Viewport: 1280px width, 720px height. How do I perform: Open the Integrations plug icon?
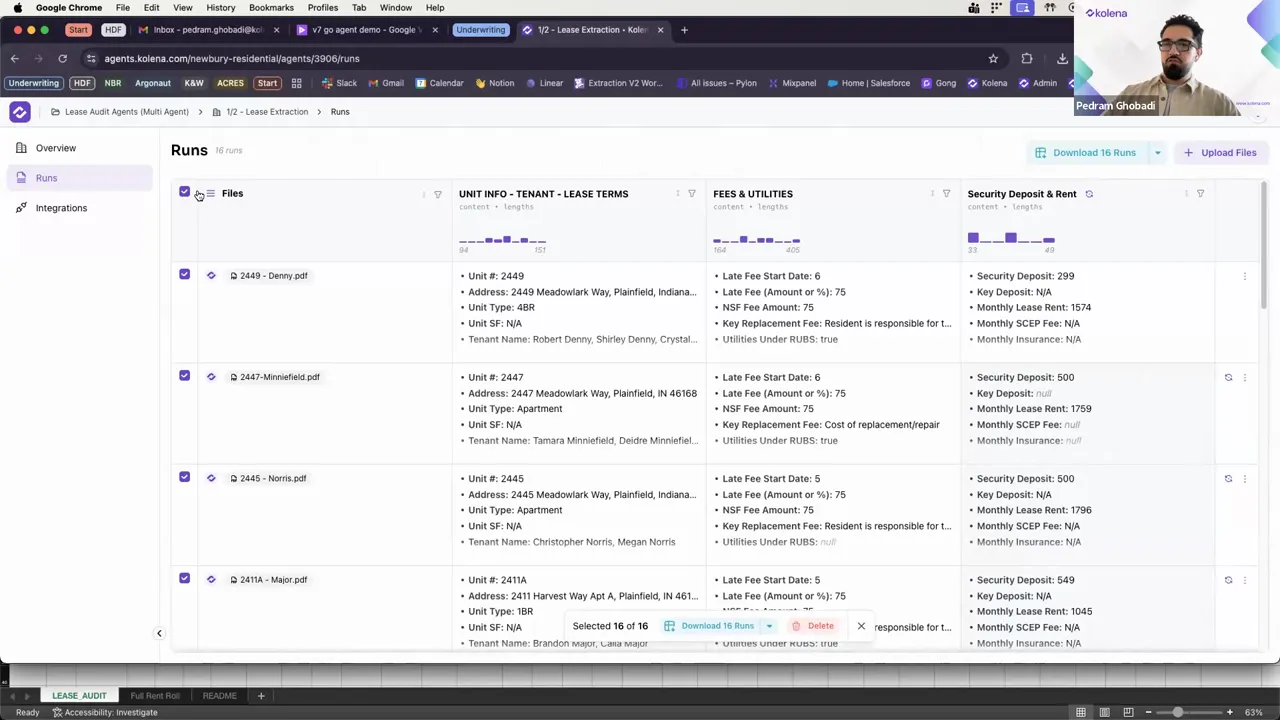[x=22, y=207]
